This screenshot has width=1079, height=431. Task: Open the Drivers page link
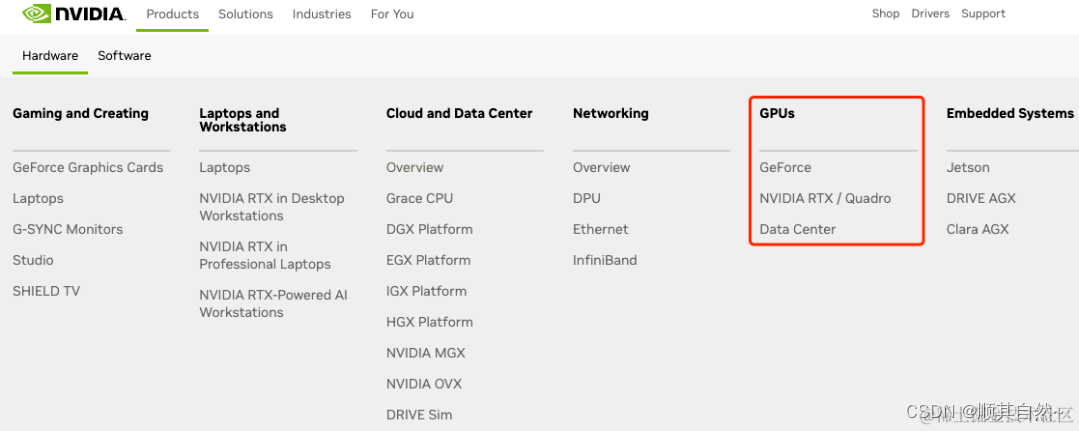click(930, 14)
